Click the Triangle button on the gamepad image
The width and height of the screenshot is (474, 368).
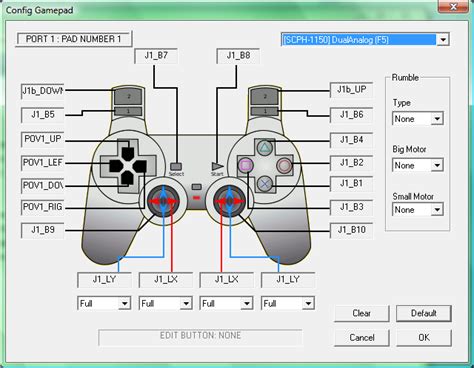point(265,147)
